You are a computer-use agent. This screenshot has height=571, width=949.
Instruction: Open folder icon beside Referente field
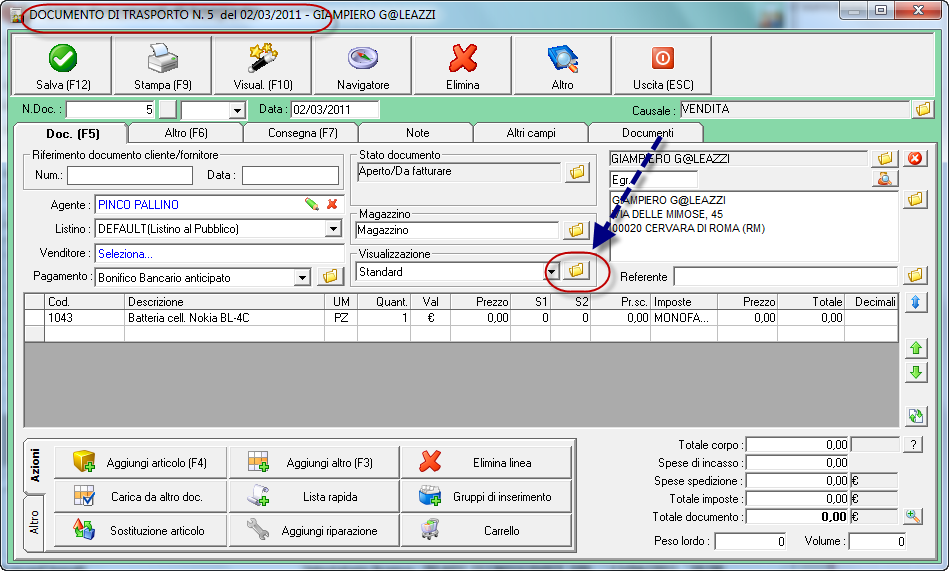[916, 276]
